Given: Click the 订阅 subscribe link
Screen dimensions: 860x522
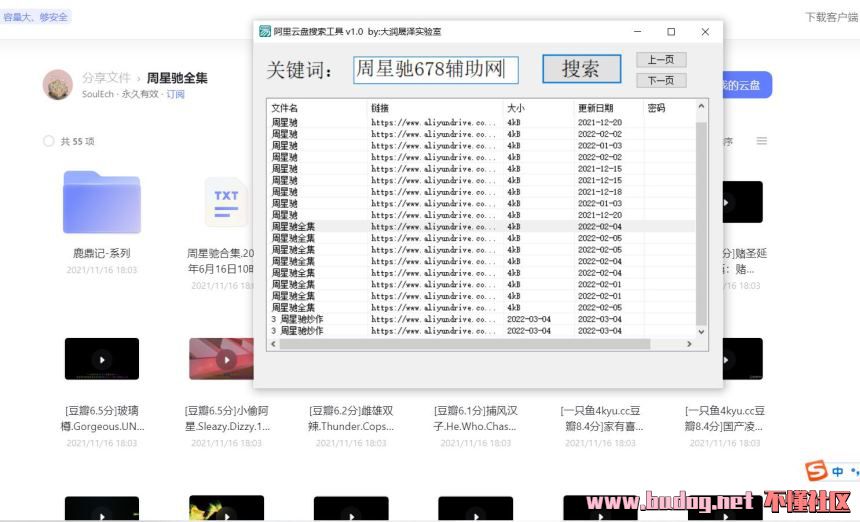Looking at the screenshot, I should (176, 94).
